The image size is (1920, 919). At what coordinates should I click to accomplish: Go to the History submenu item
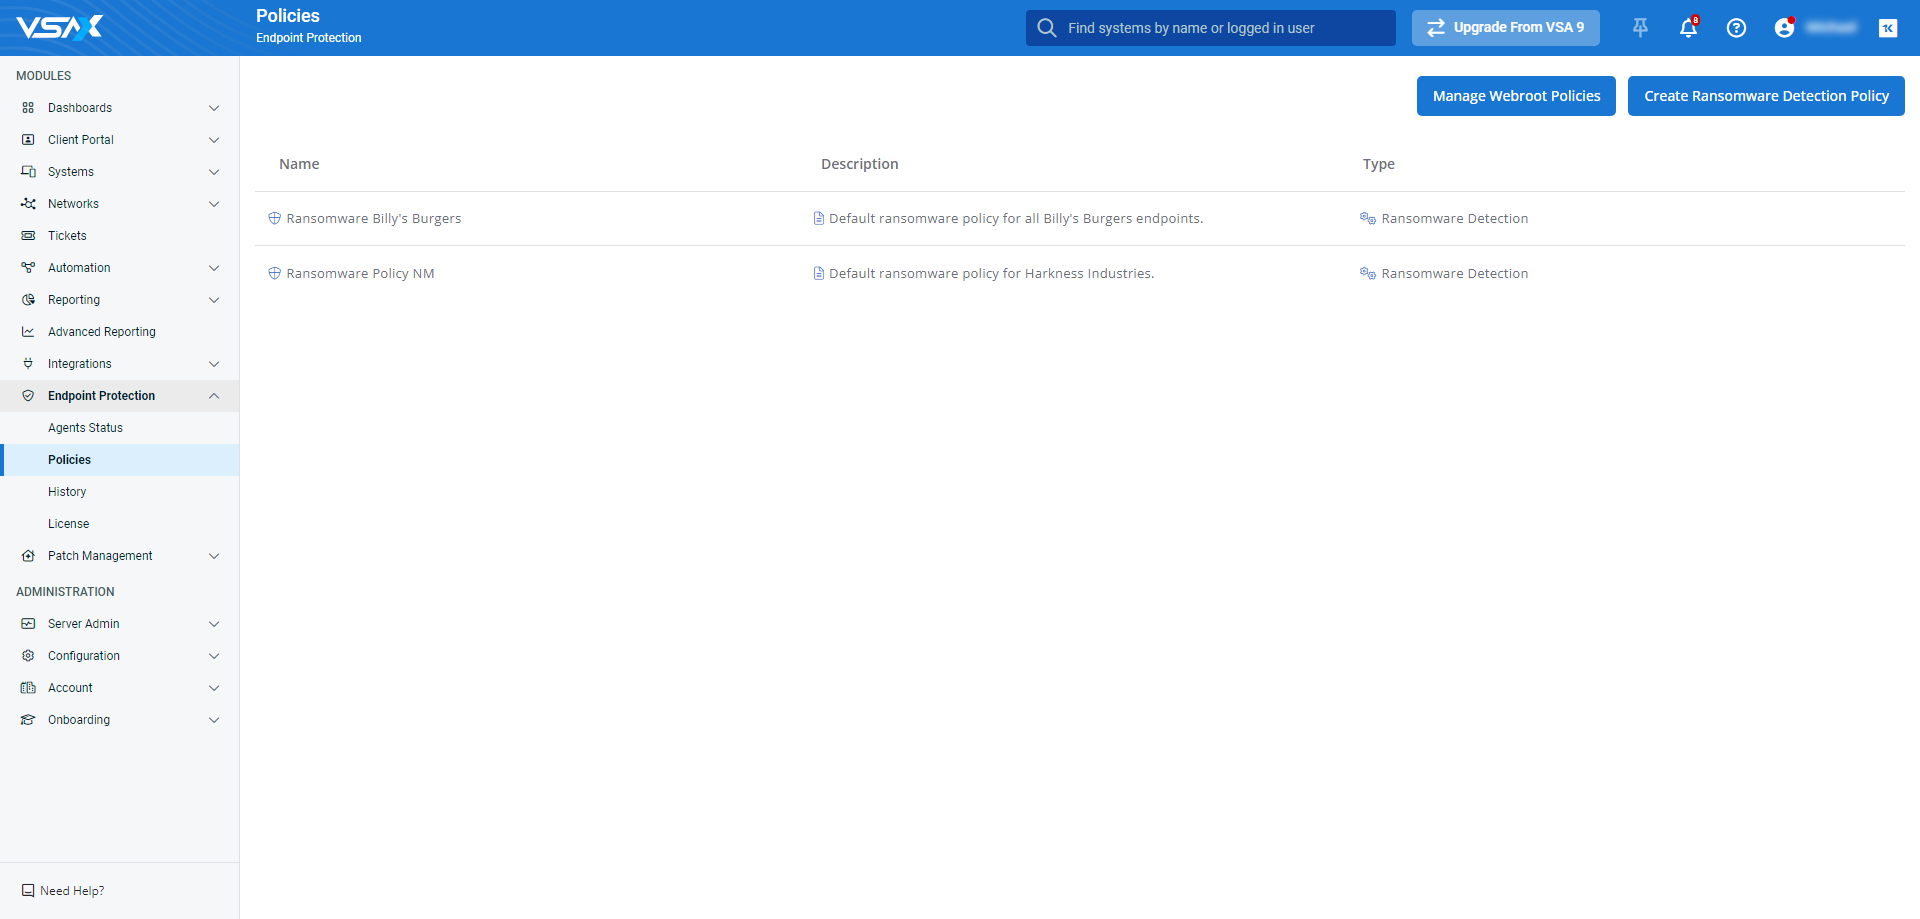[67, 492]
